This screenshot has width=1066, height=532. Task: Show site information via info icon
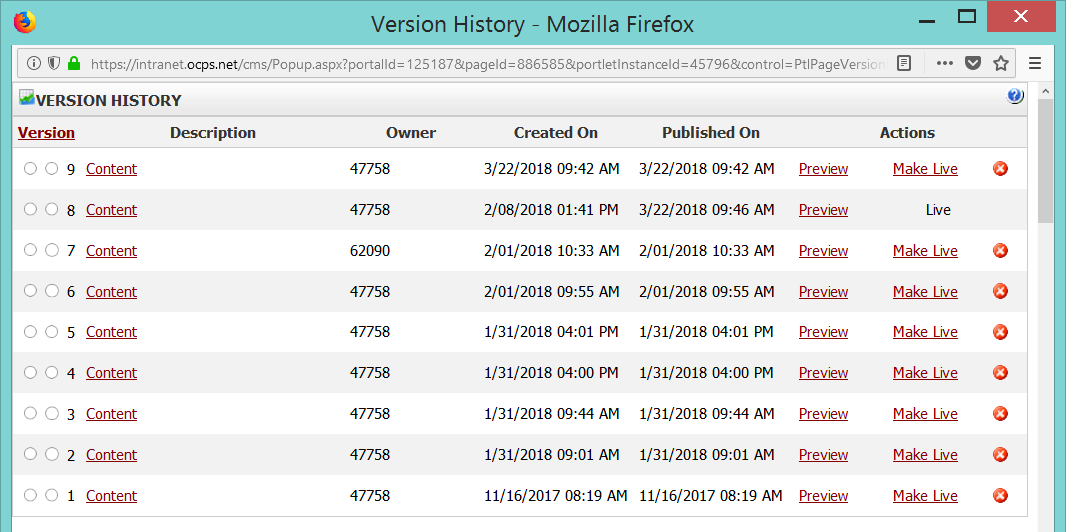(x=34, y=63)
